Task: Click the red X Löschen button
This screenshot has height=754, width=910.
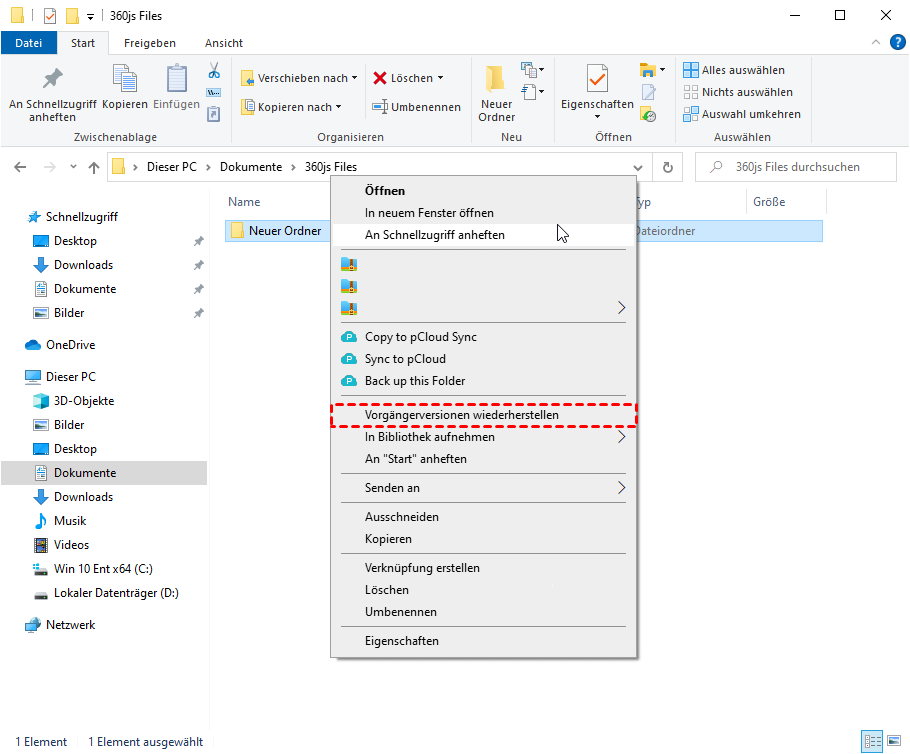Action: (x=403, y=78)
